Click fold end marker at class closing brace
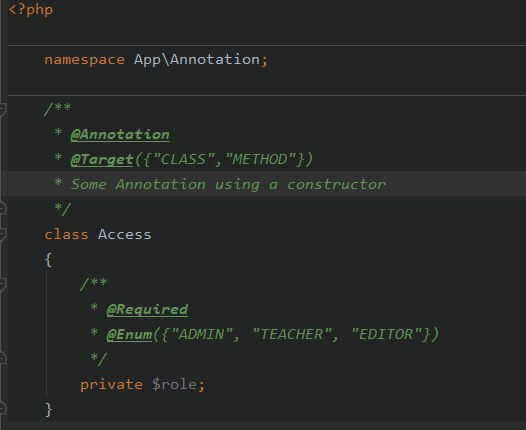Viewport: 526px width, 430px height. point(3,408)
